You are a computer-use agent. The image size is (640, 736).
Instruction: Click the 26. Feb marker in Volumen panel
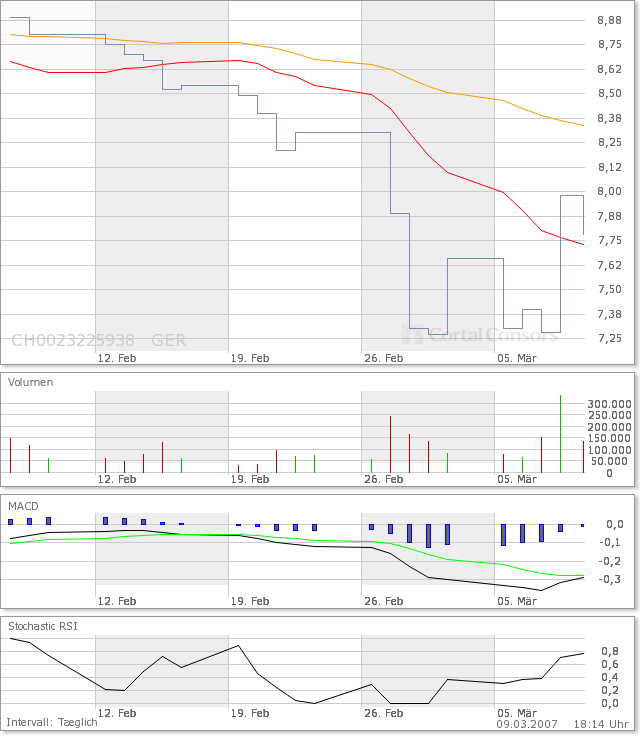pyautogui.click(x=383, y=479)
